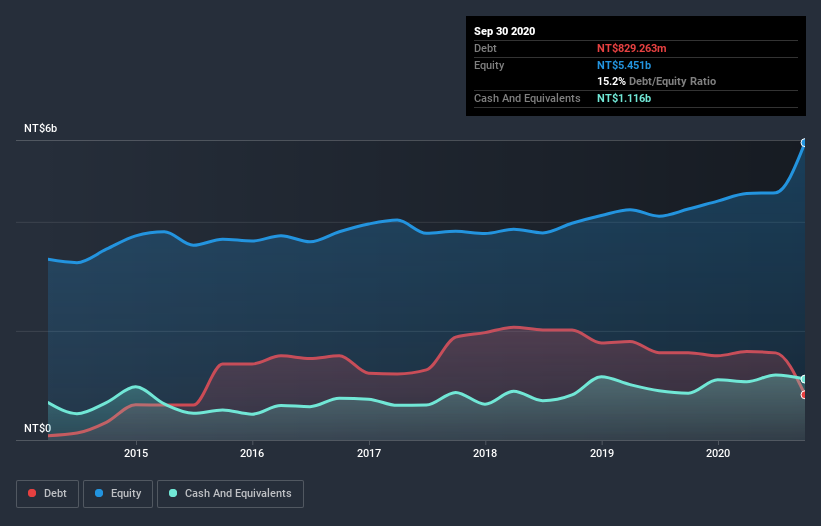Click the 2015 x-axis label
Screen dimensions: 821x526
[136, 453]
